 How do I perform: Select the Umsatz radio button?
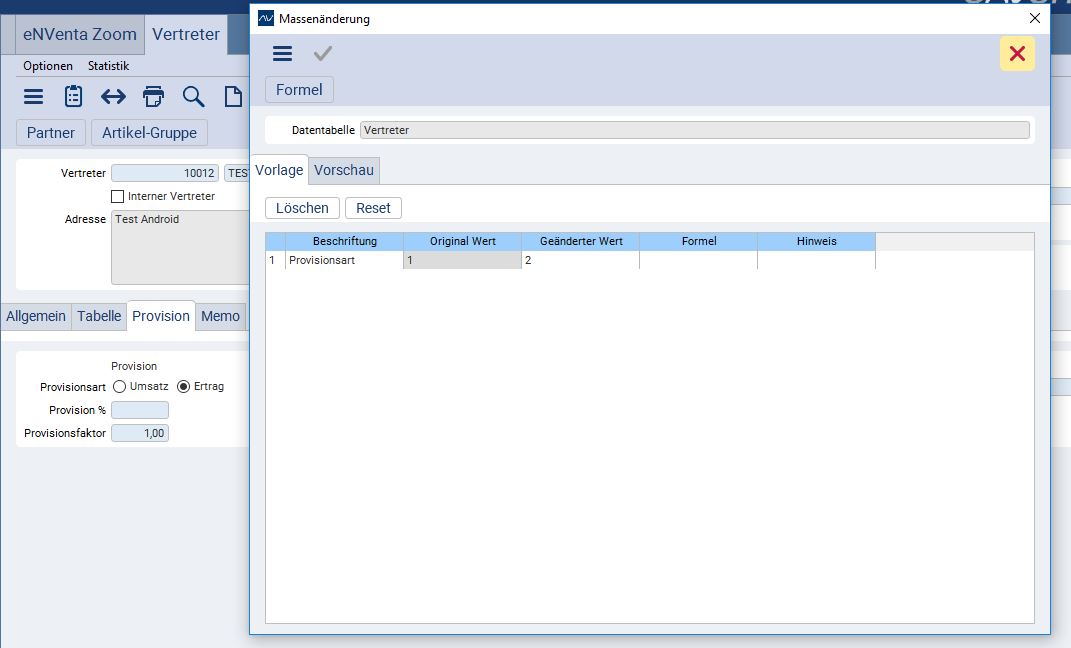coord(119,387)
